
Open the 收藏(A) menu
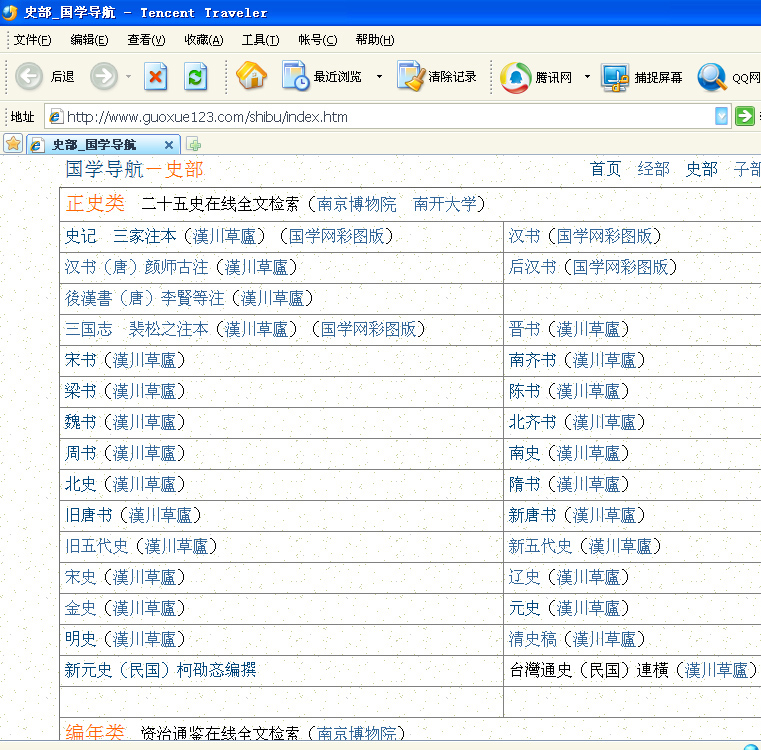pos(204,40)
